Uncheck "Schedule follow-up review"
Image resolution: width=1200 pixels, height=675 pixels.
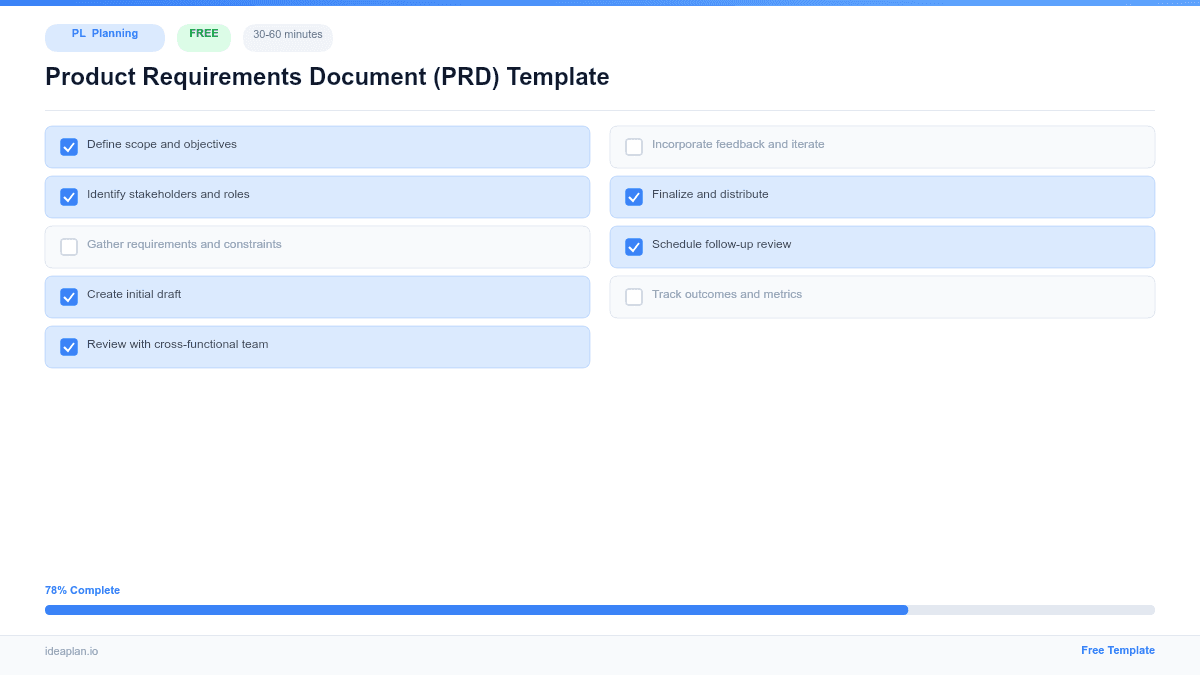coord(633,246)
